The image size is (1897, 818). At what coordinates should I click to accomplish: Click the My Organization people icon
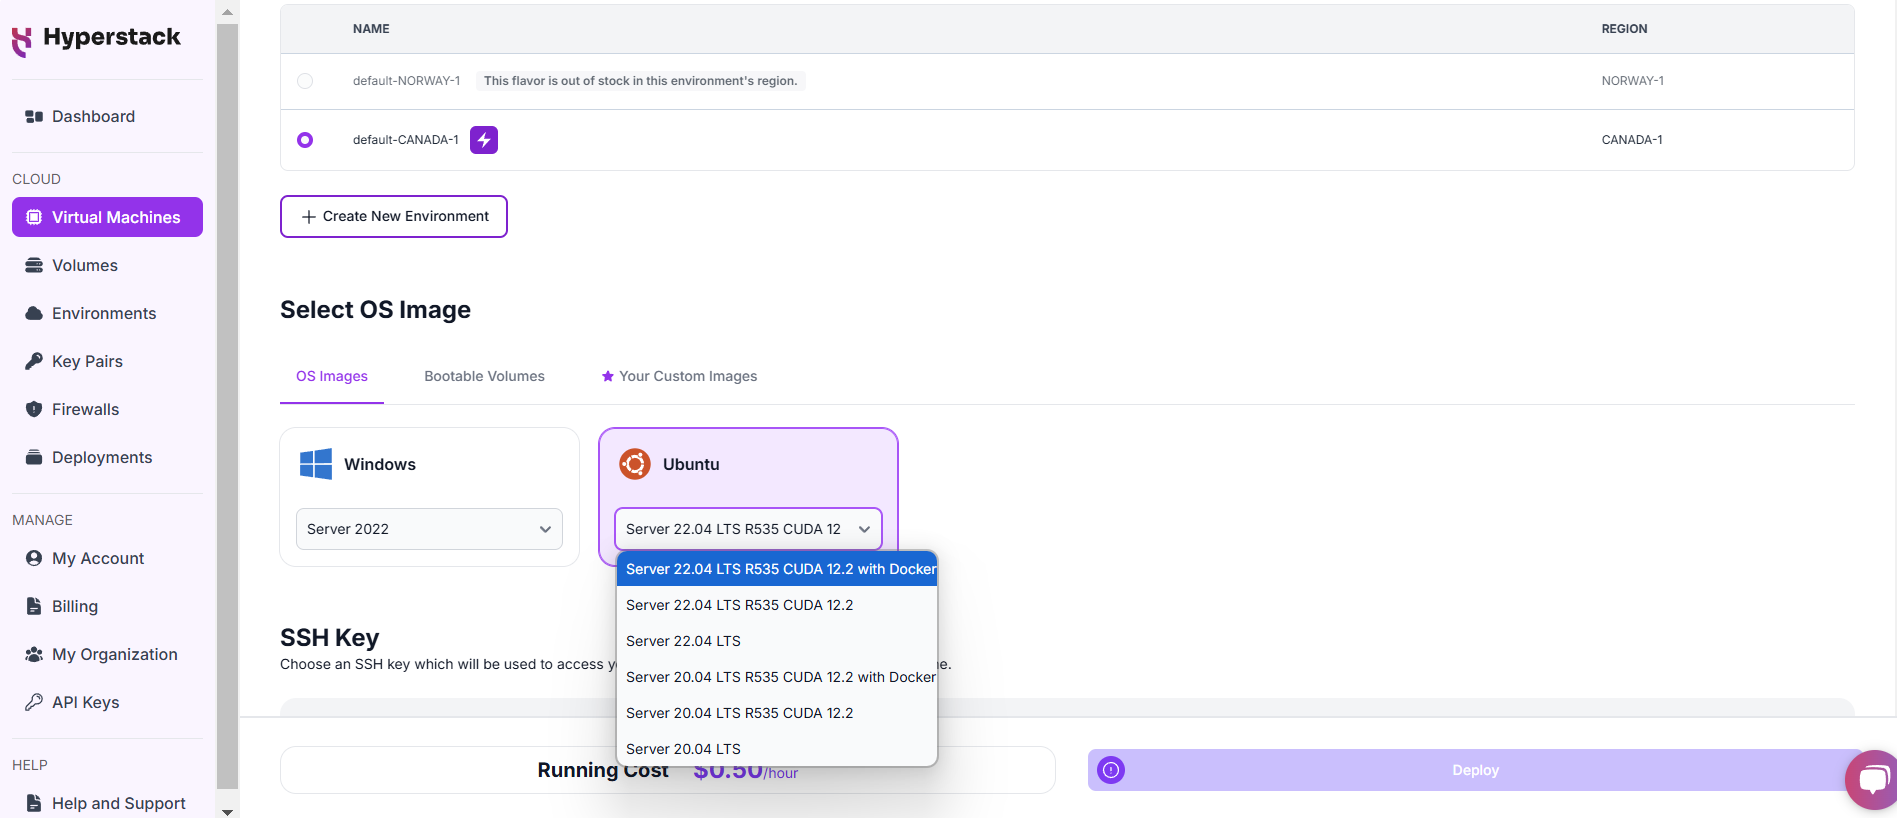[34, 654]
